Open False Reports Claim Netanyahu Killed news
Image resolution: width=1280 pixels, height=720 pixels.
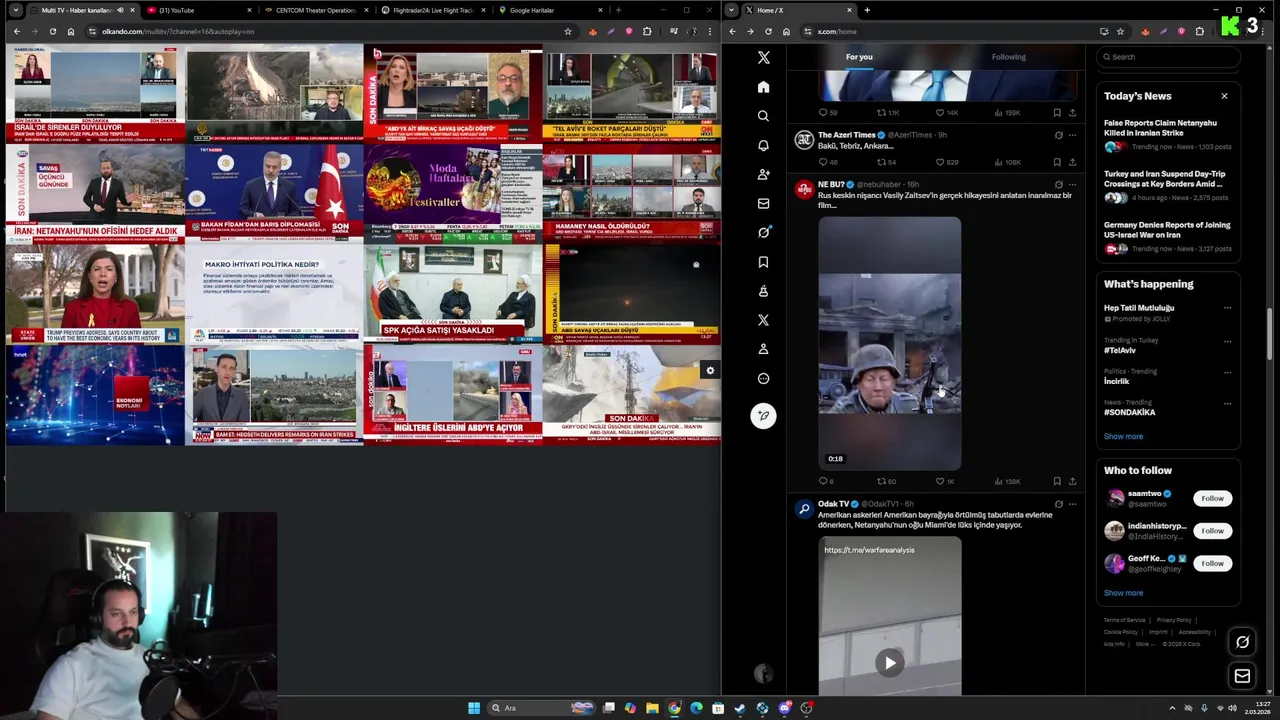1168,134
